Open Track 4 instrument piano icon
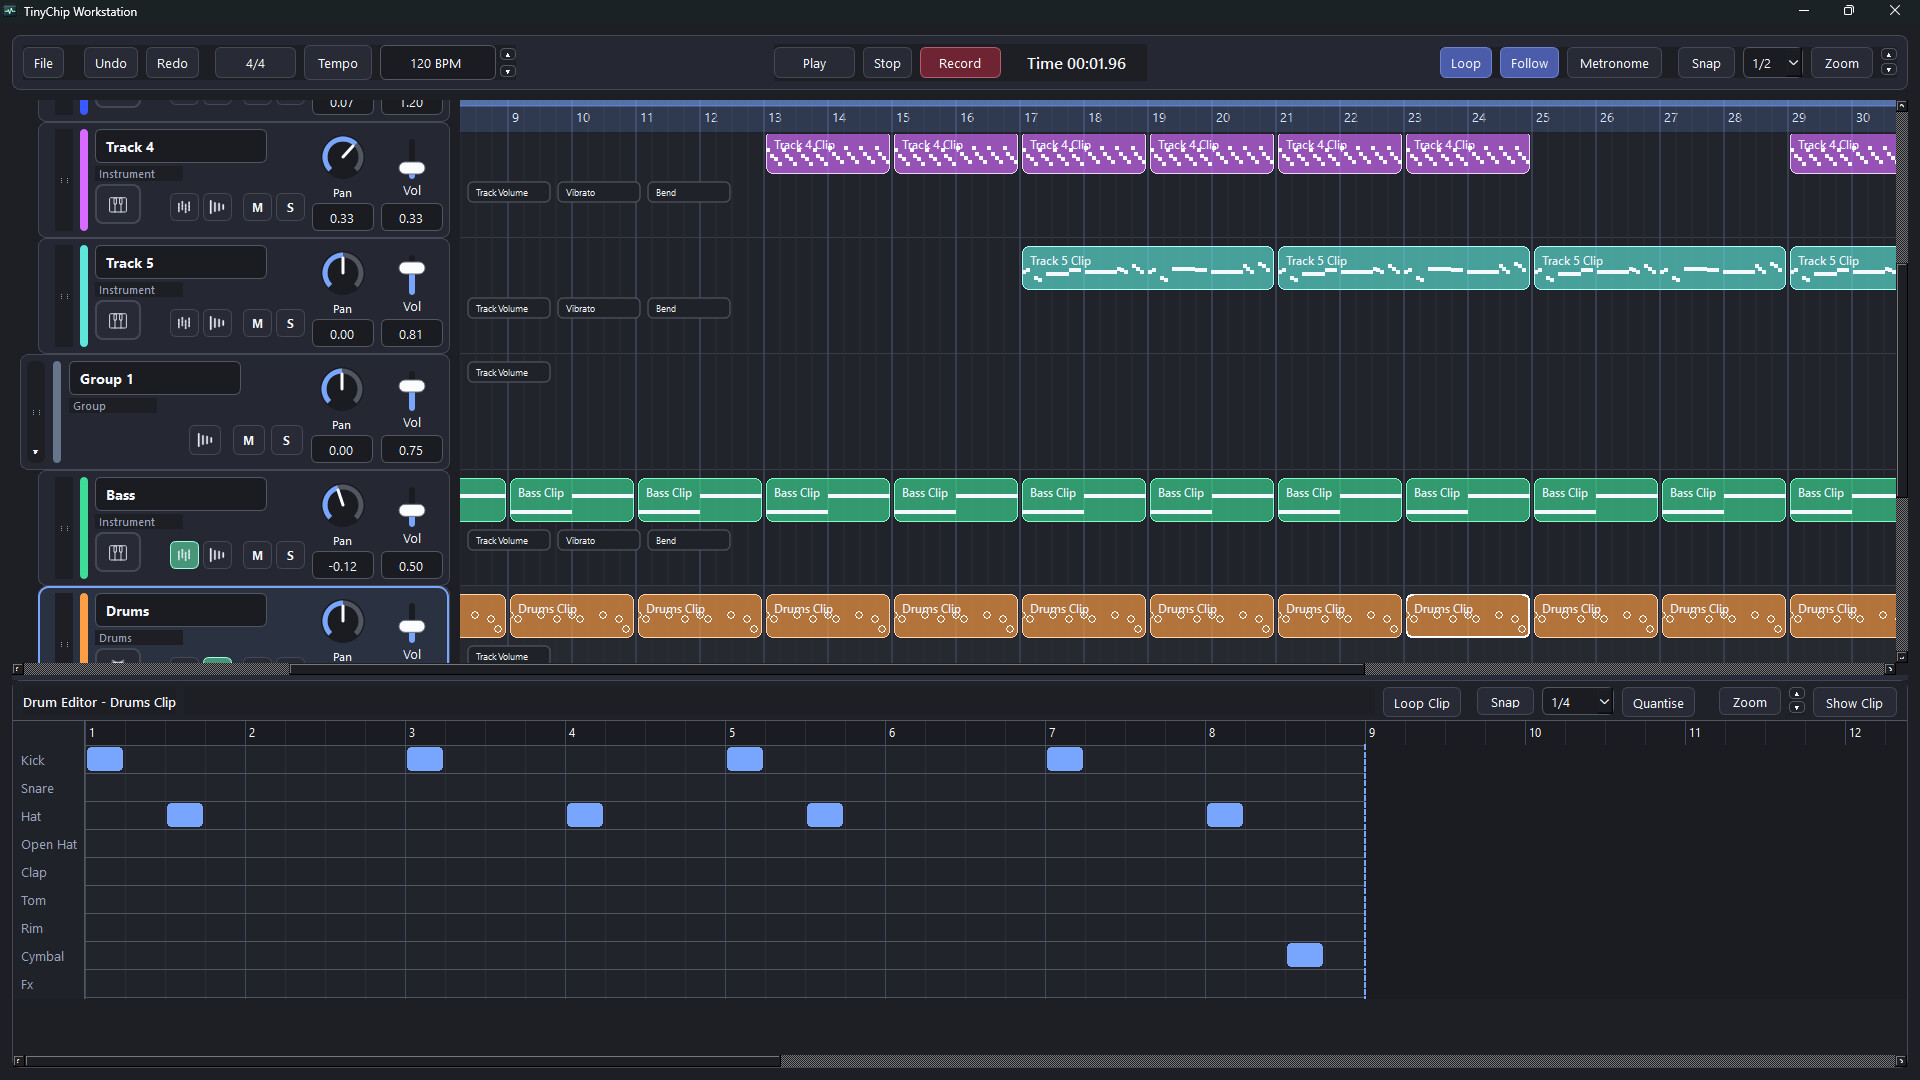 point(118,205)
